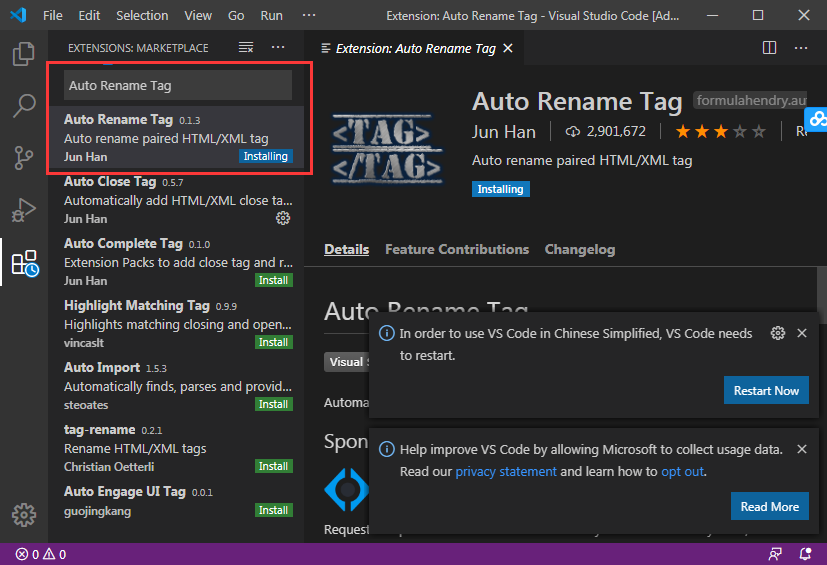The height and width of the screenshot is (565, 827).
Task: Click Read More button
Action: 770,506
